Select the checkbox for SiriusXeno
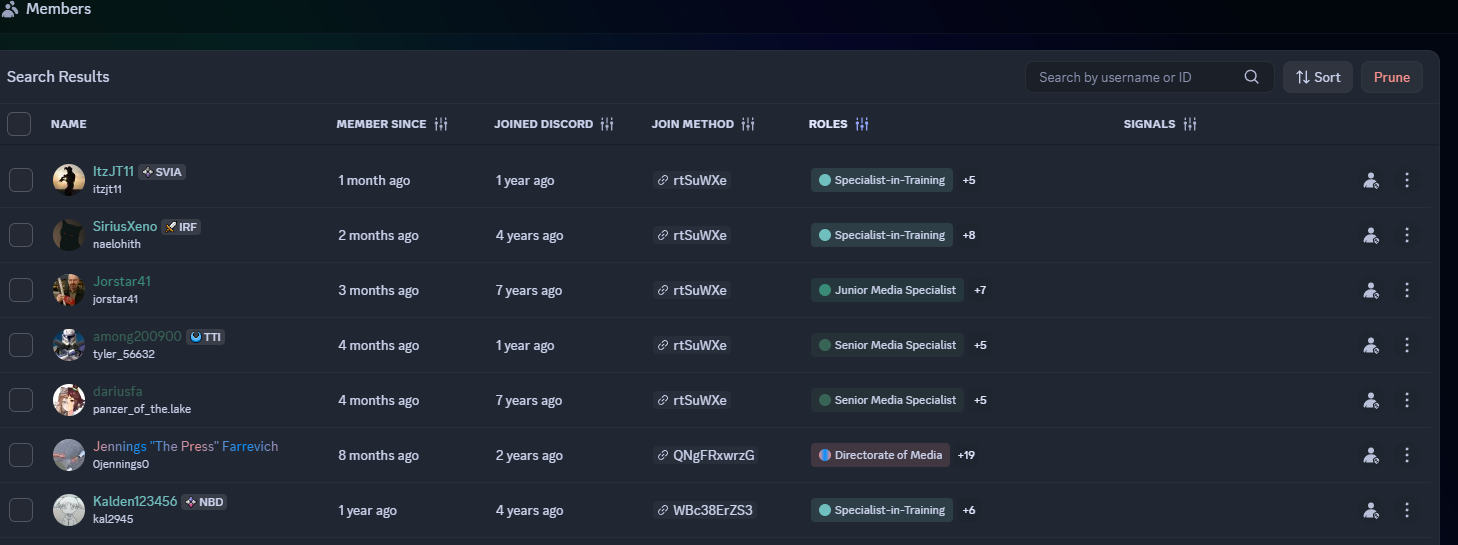1458x545 pixels. coord(21,235)
